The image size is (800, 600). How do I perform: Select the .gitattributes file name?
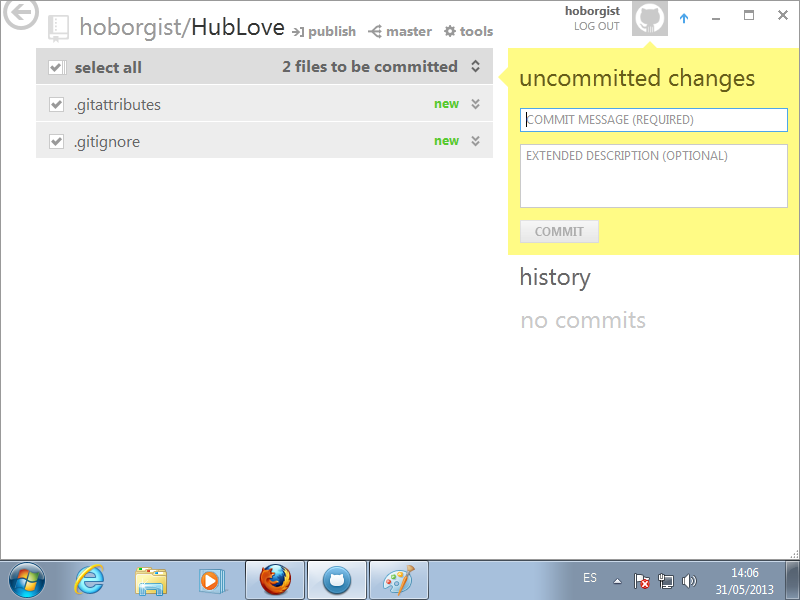(117, 105)
